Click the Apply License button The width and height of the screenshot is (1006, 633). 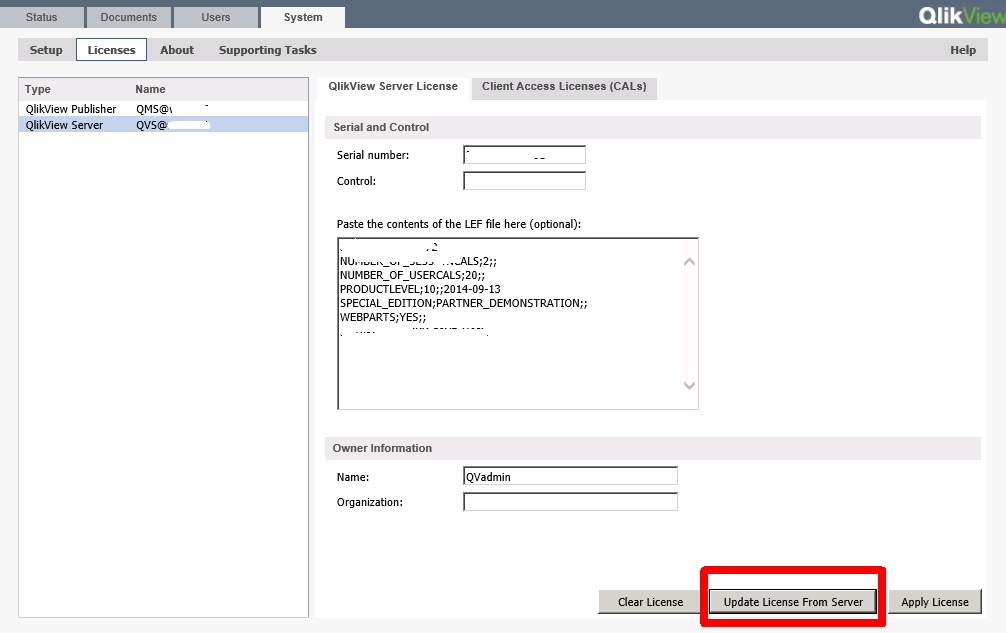pos(934,602)
